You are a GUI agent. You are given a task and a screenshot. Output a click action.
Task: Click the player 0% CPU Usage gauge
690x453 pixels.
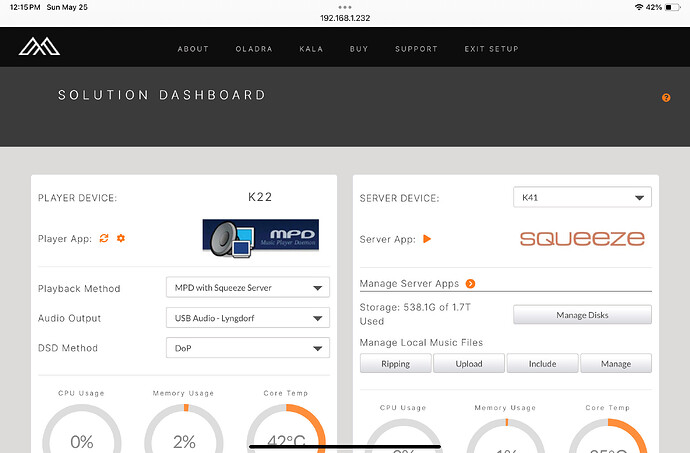pos(82,428)
